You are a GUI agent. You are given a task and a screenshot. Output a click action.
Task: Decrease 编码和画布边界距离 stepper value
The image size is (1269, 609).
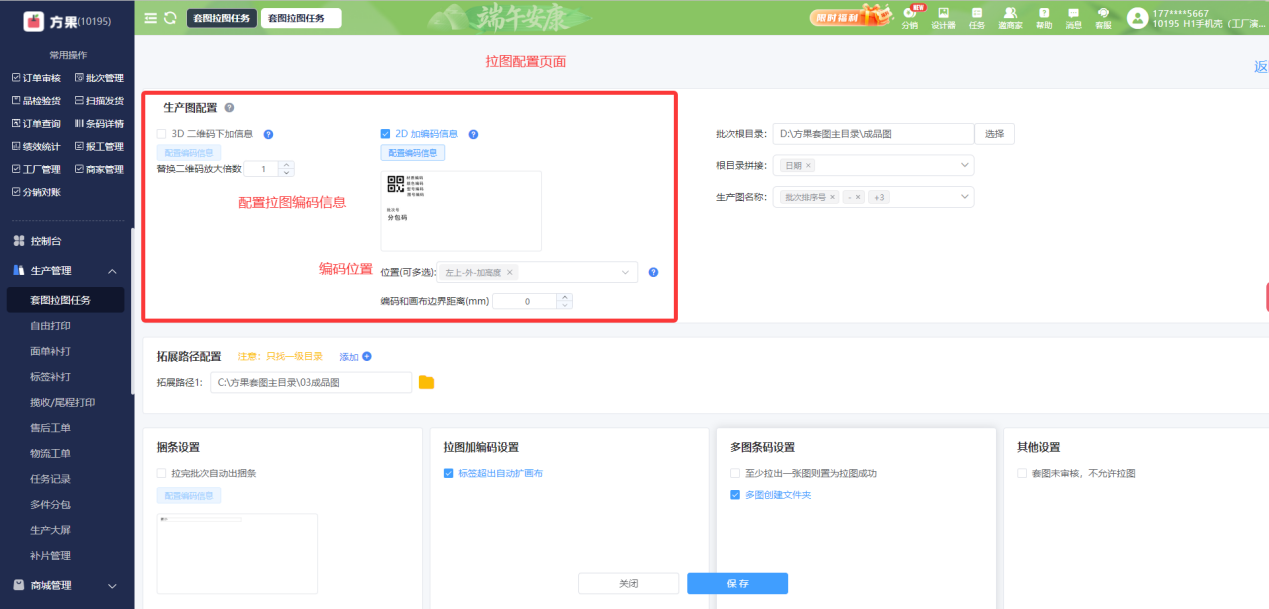[x=565, y=305]
